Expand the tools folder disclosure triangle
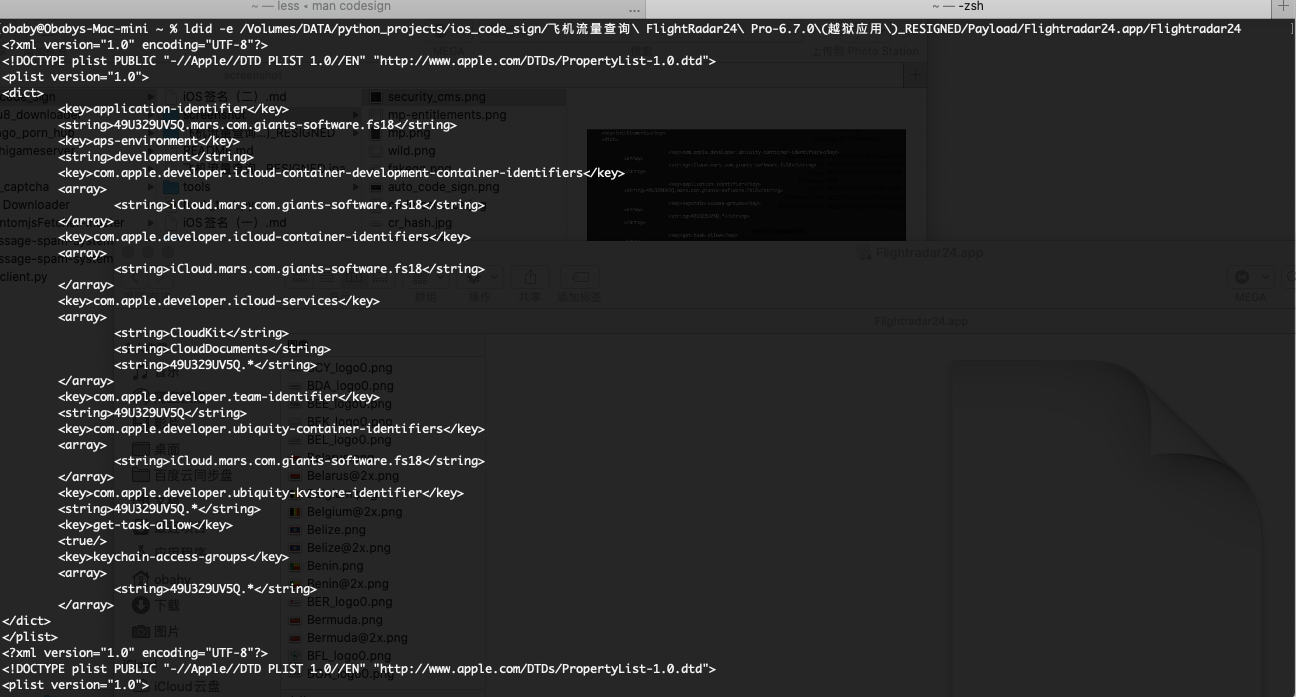Screen dimensions: 1296x697 [152, 187]
